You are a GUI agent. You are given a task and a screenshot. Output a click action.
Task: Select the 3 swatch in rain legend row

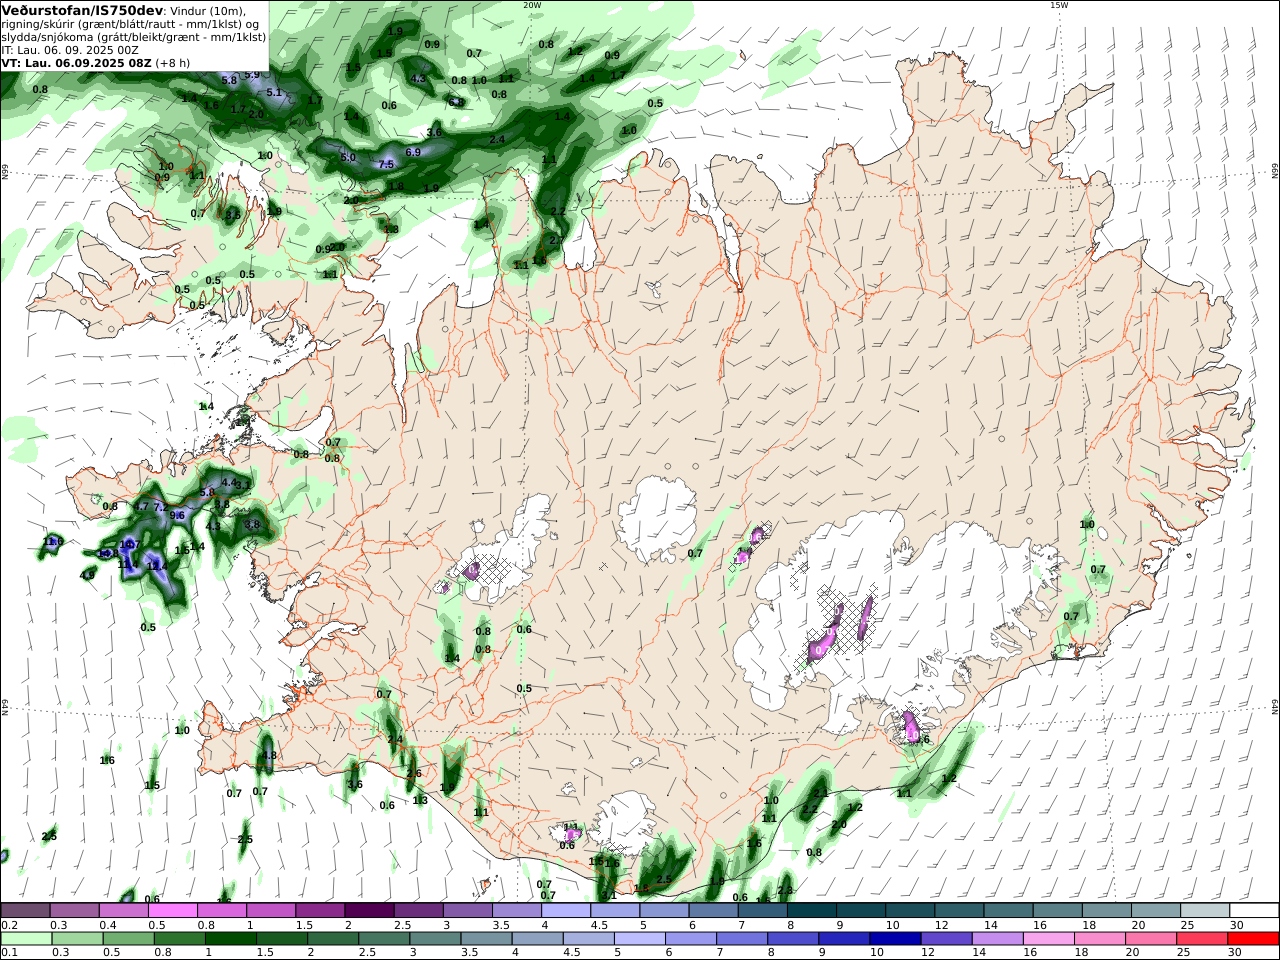435,939
